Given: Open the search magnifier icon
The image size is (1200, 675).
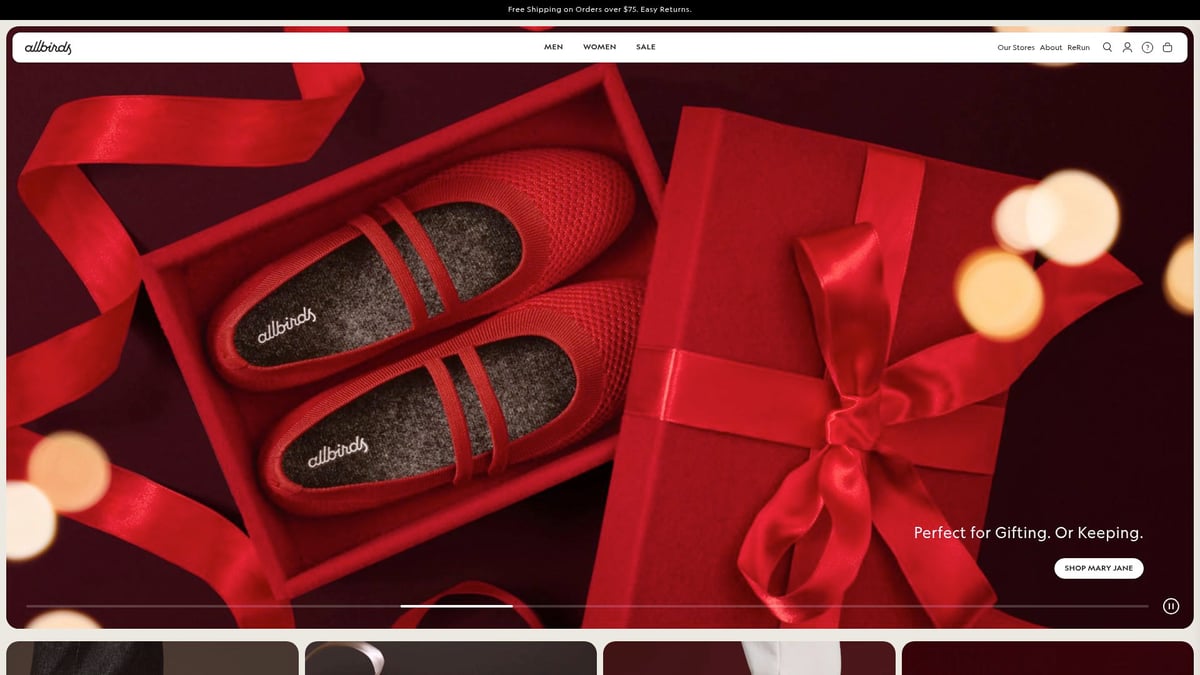Looking at the screenshot, I should [1107, 47].
